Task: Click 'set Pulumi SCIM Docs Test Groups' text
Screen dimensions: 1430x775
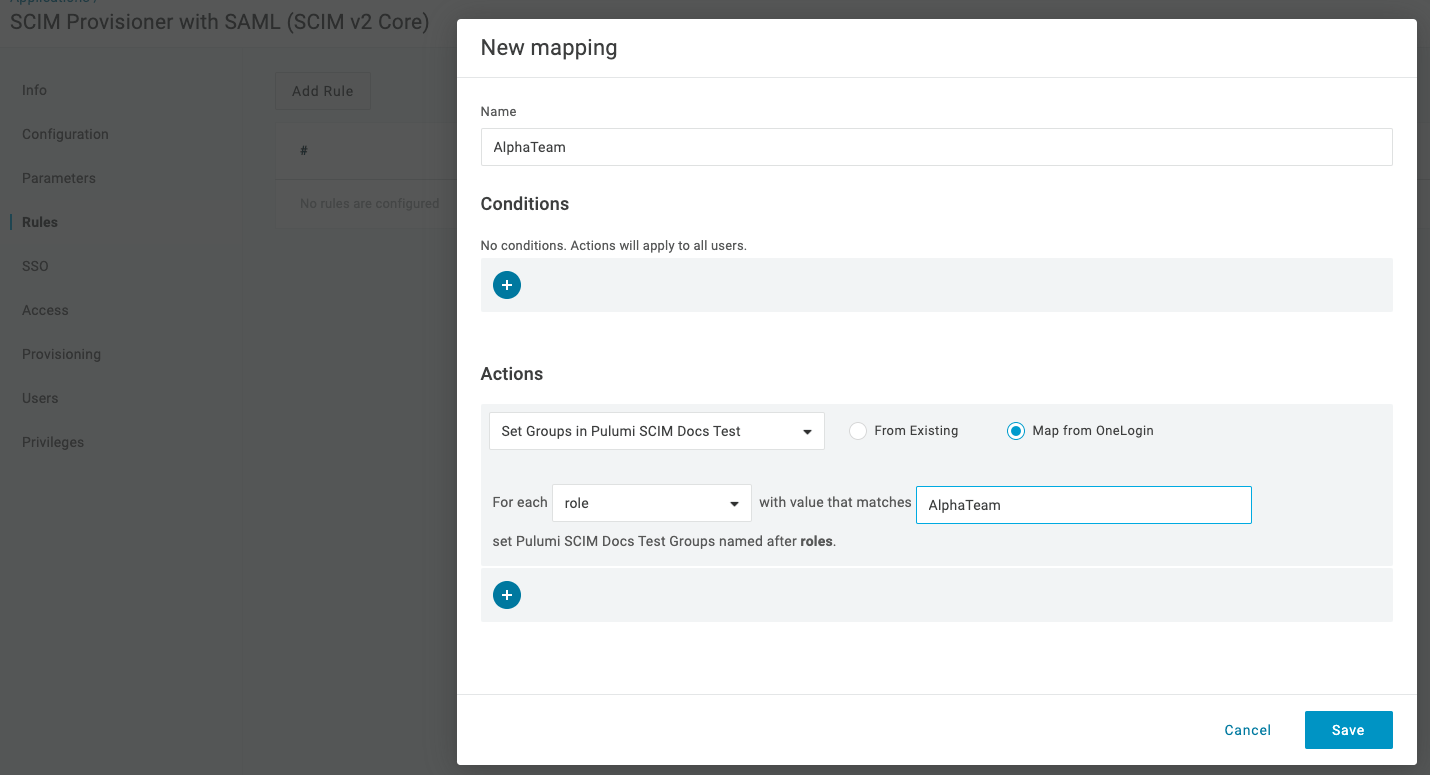Action: (664, 541)
